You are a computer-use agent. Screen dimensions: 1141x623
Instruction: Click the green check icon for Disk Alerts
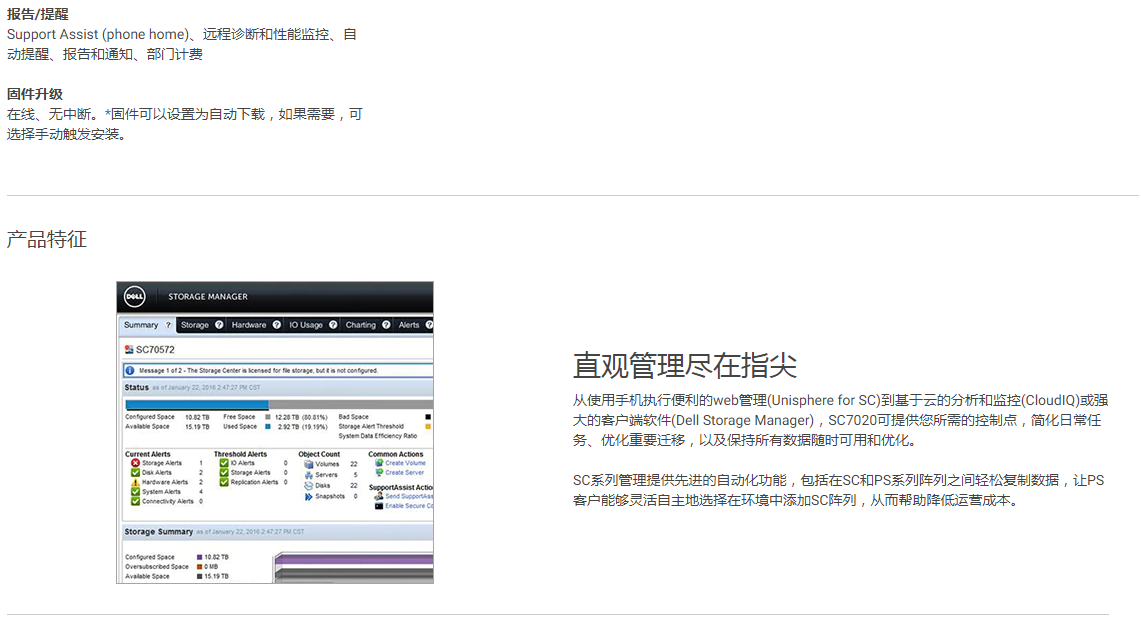pyautogui.click(x=135, y=472)
